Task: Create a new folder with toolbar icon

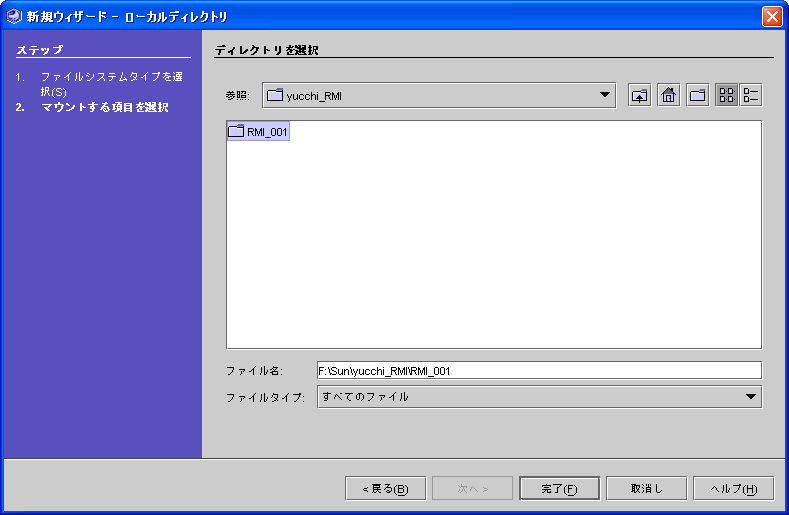Action: pos(697,95)
